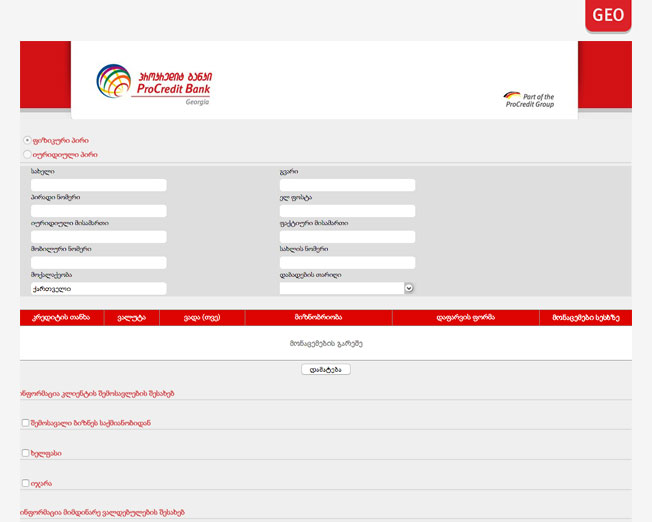Viewport: 652px width, 522px height.
Task: Click the ელ ფოსტა (email) input field
Action: pos(347,211)
